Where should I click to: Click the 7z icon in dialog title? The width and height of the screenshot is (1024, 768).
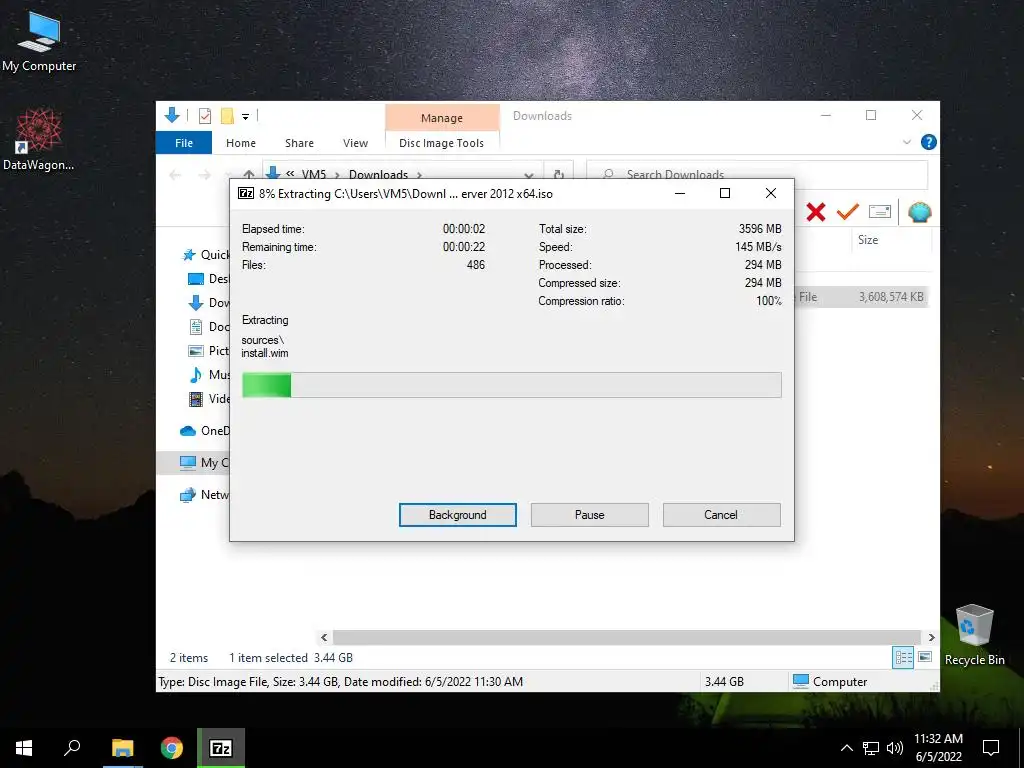246,193
